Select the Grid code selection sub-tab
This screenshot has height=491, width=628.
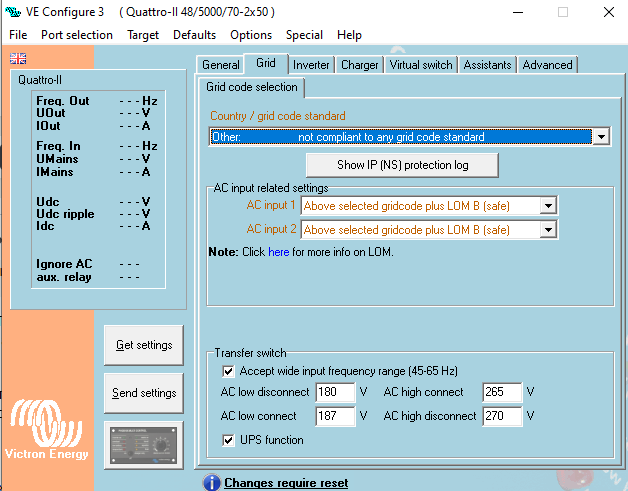pos(252,87)
